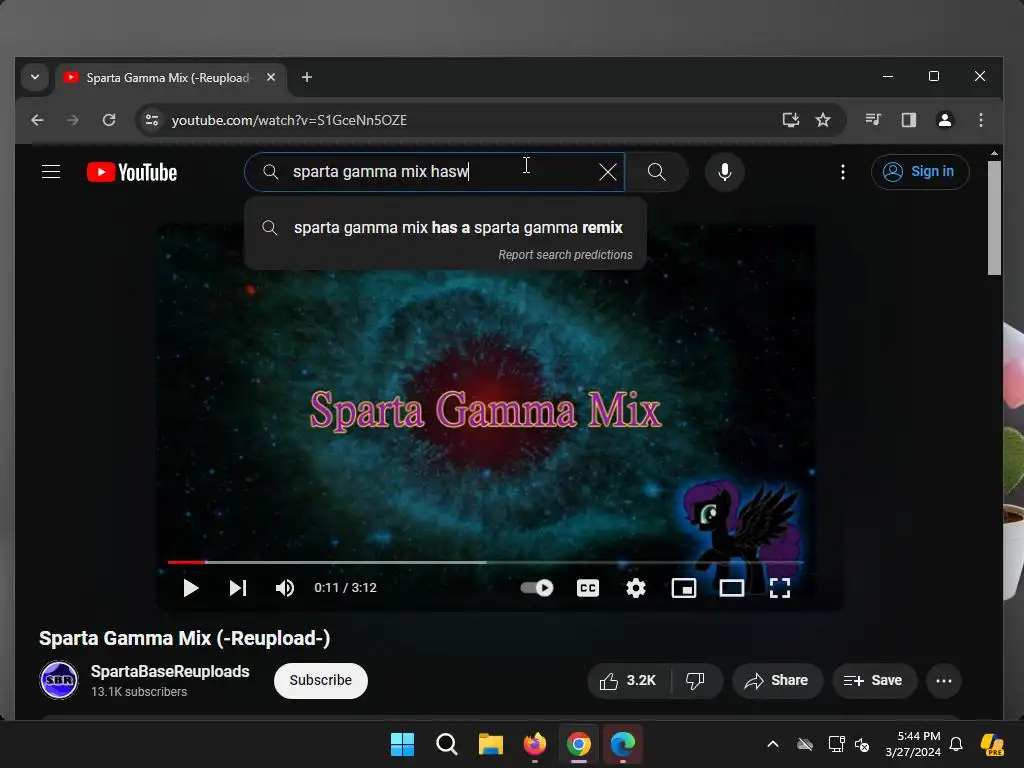Play the video
The image size is (1024, 768).
190,588
